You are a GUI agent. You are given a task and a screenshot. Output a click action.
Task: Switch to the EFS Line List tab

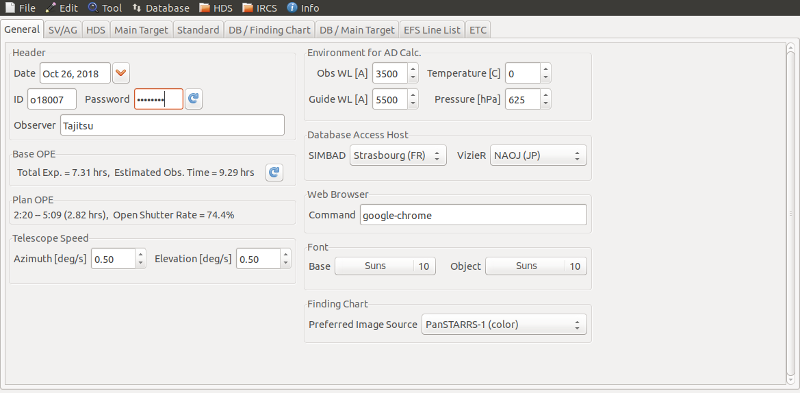click(432, 30)
